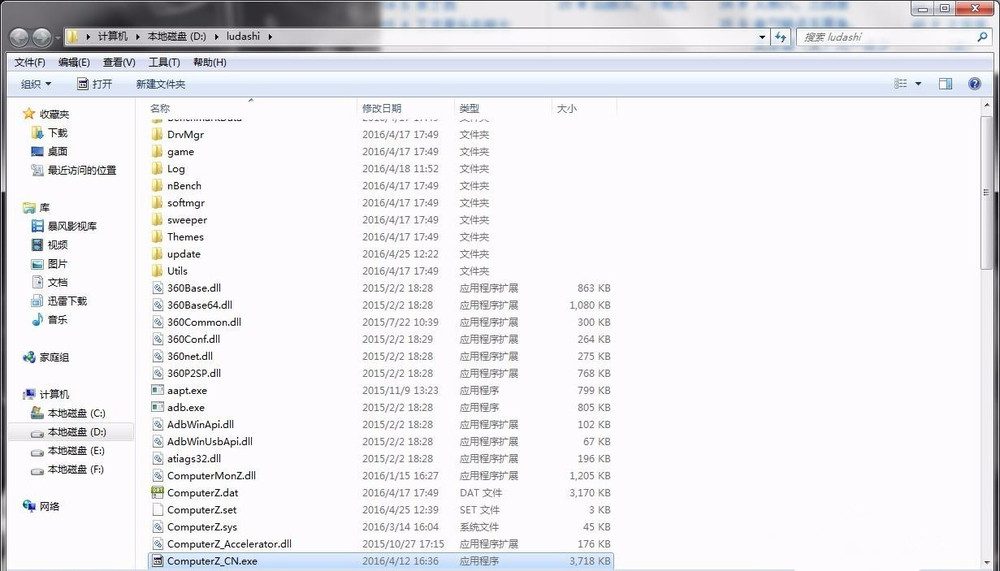Select the 家庭组 homegroup icon

(29, 357)
